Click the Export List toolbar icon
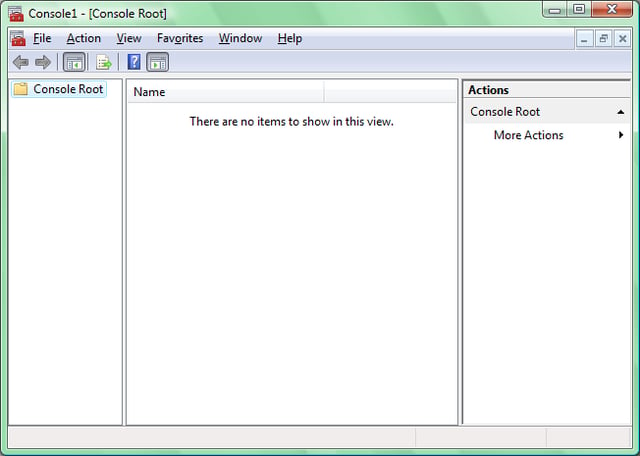 (104, 62)
